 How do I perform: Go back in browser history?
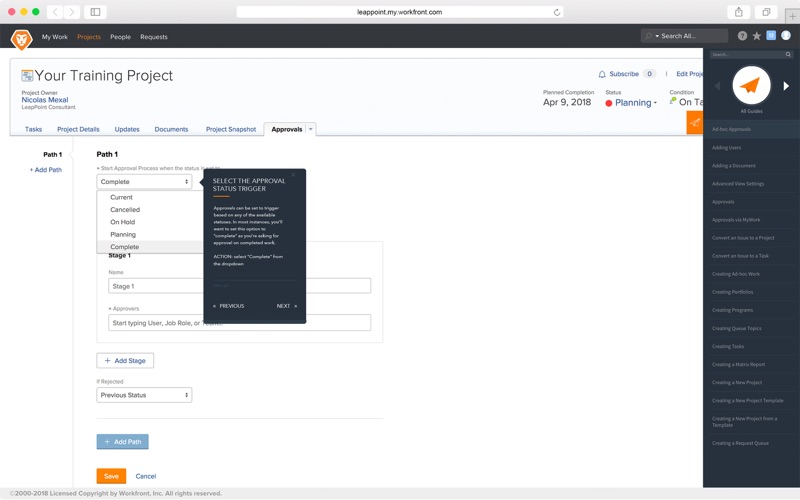point(55,12)
